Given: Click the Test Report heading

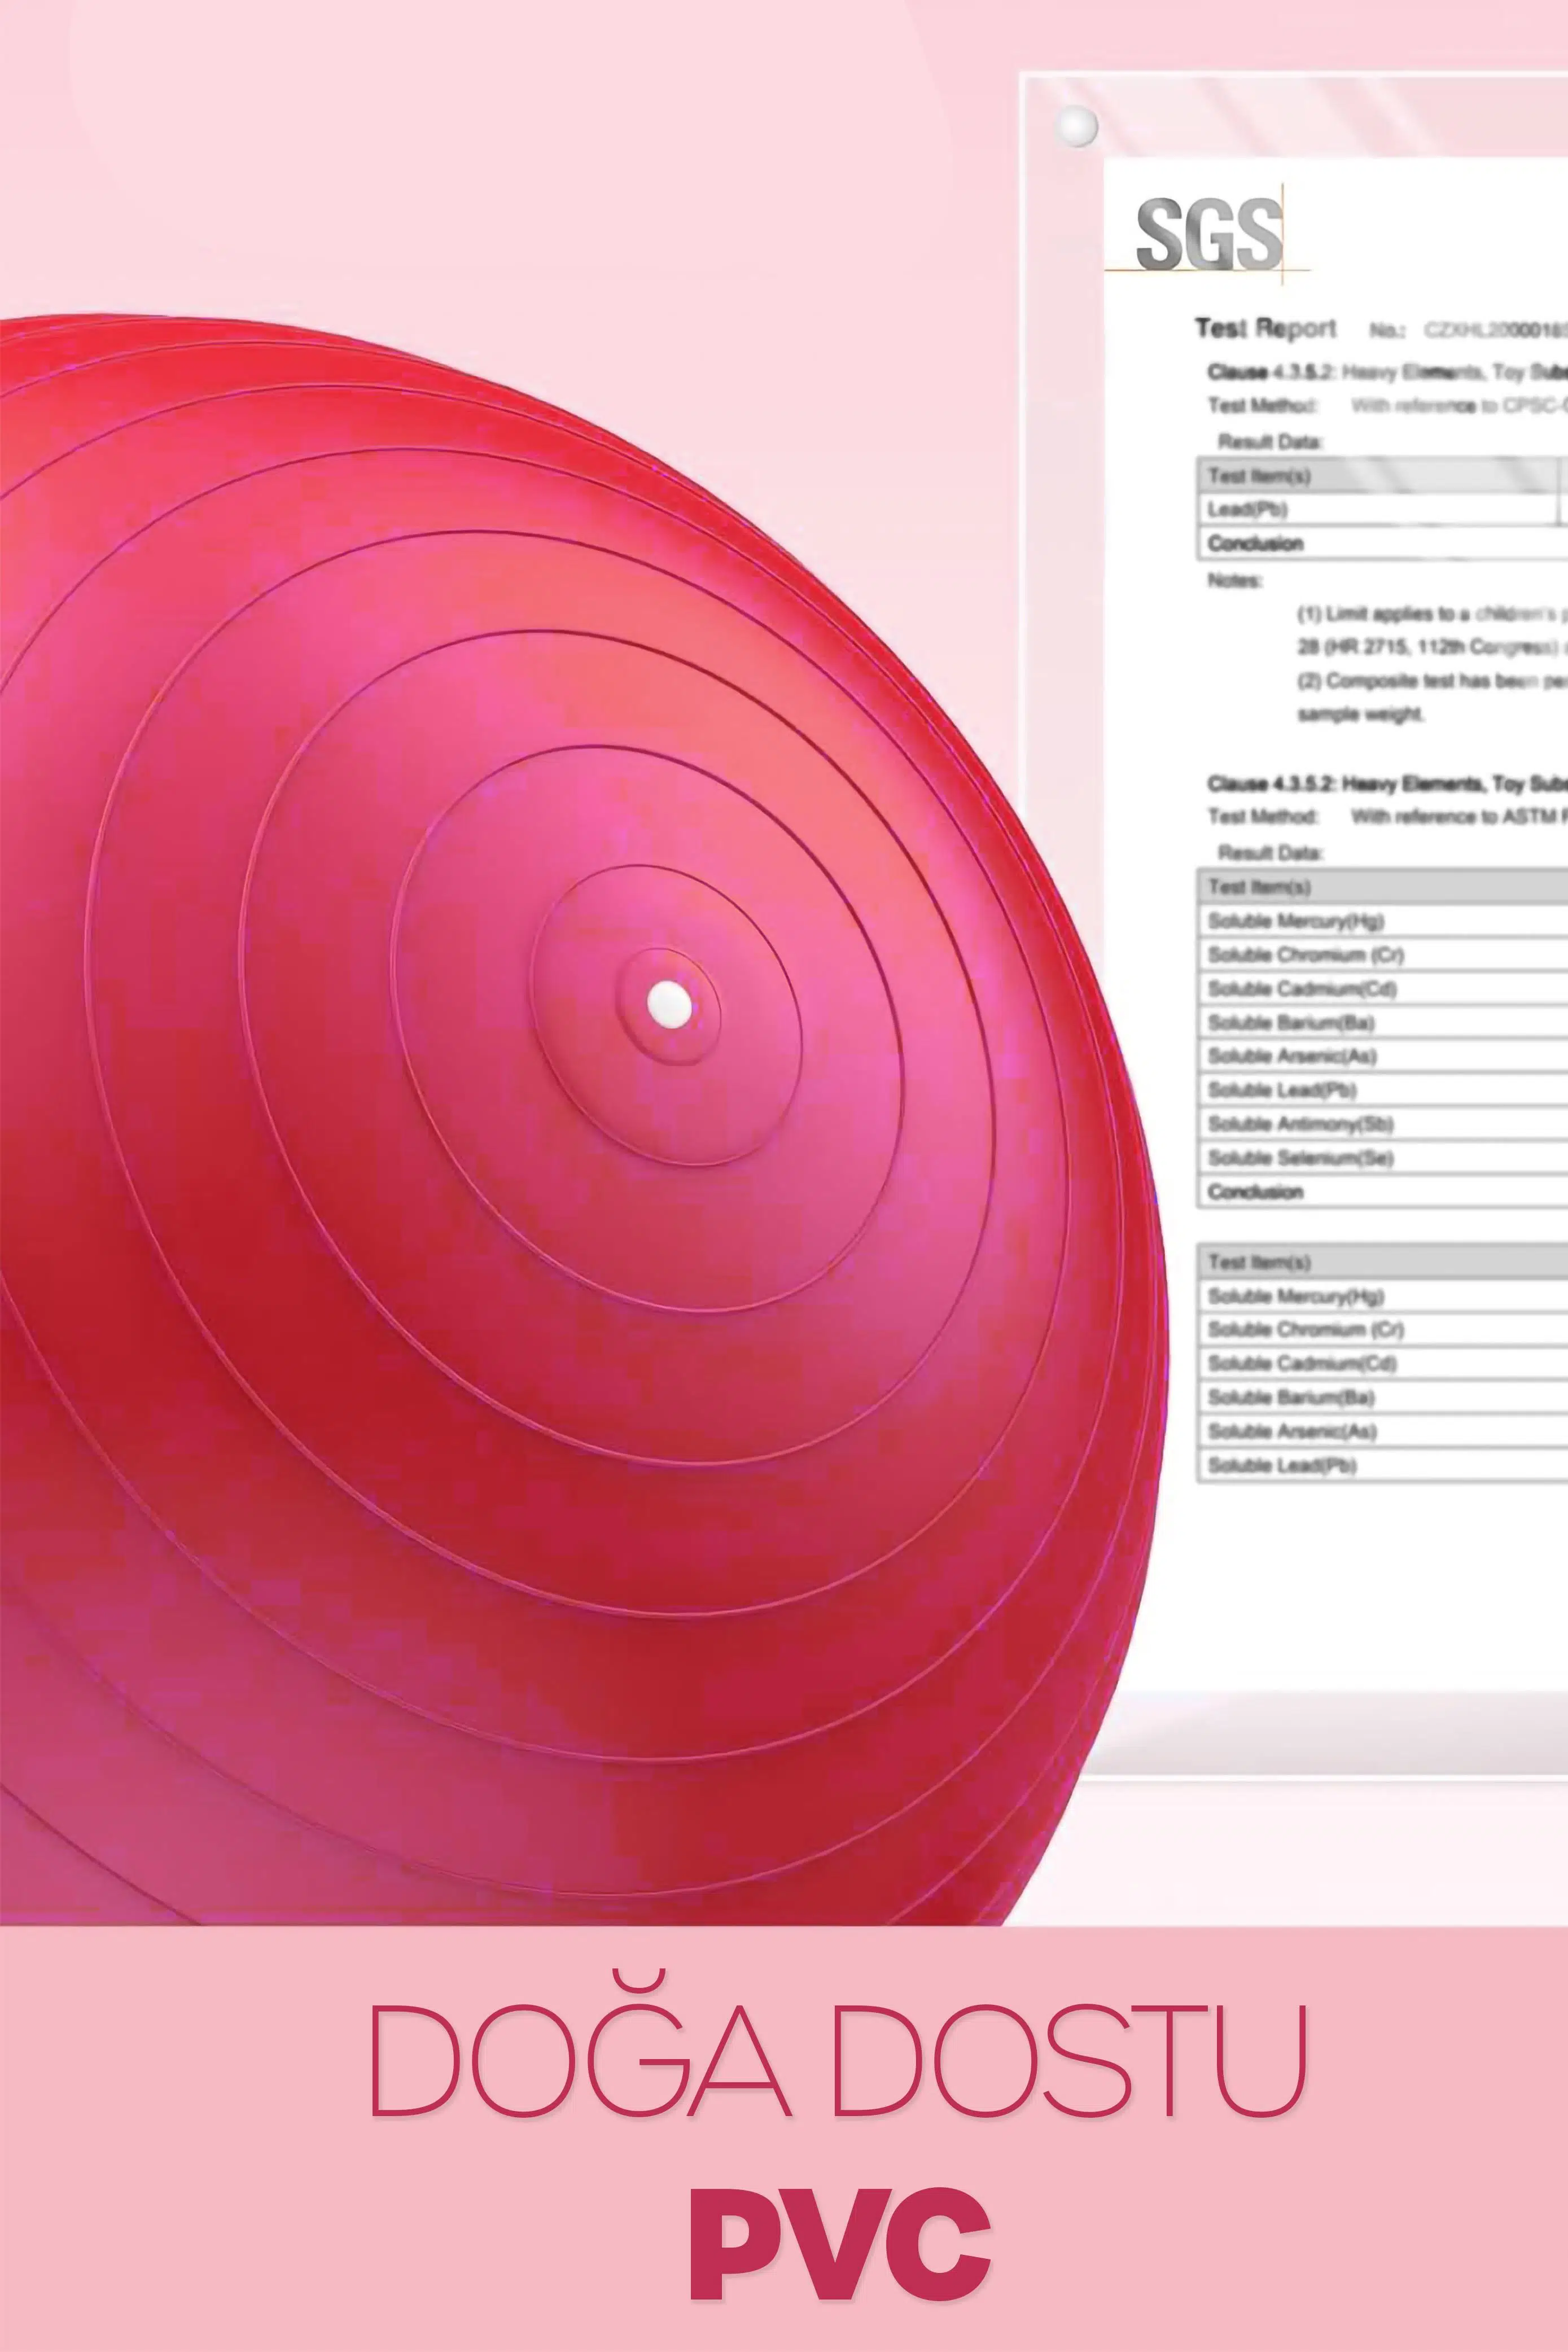Looking at the screenshot, I should click(1265, 328).
